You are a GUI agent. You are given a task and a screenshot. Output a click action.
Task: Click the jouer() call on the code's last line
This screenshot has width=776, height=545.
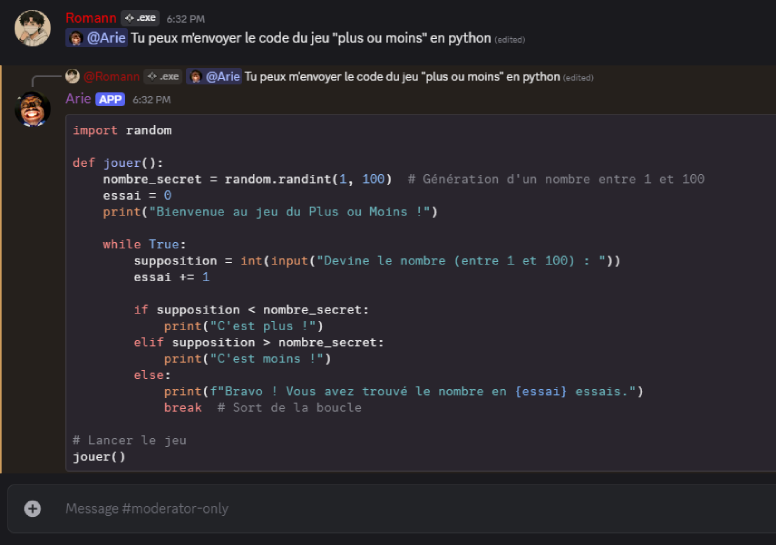tap(99, 457)
